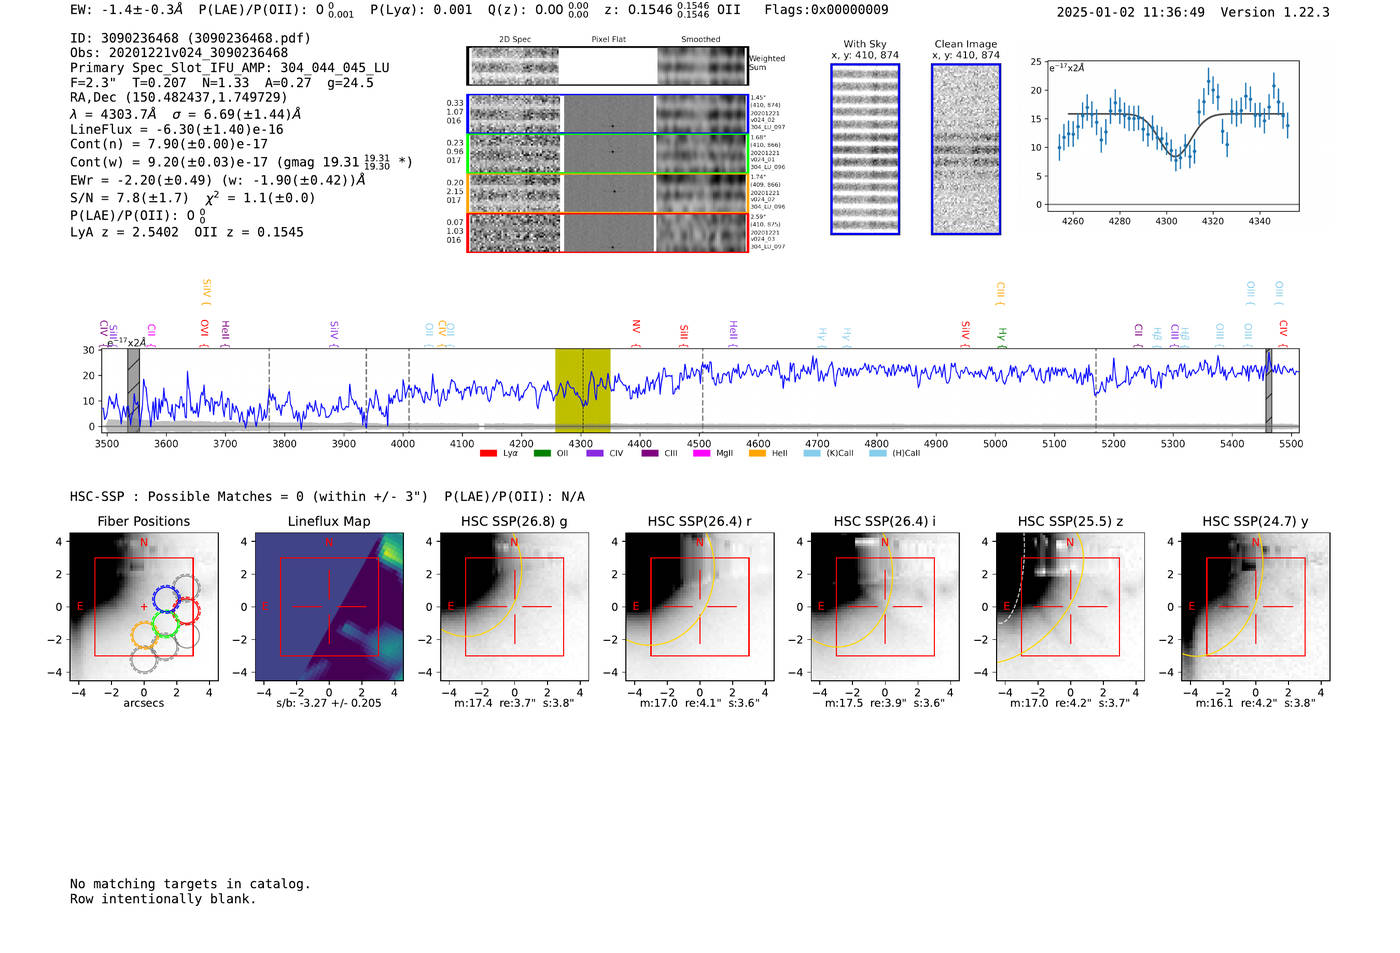Click the RA,Dec coordinates text
The image size is (1400, 953).
[x=178, y=97]
